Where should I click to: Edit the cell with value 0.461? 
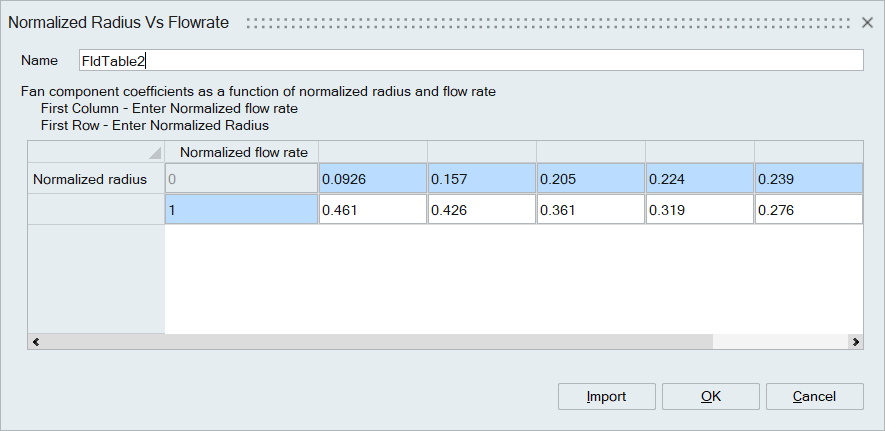(372, 210)
